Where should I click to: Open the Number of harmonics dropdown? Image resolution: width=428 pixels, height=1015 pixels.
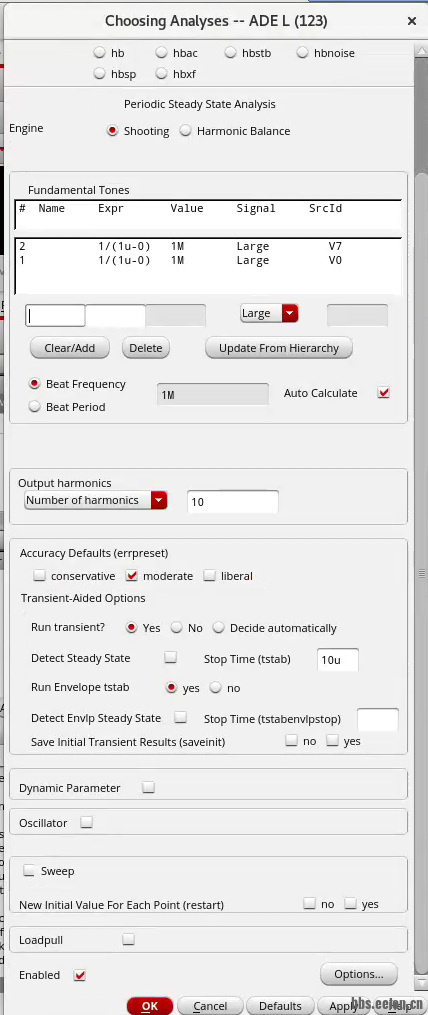pyautogui.click(x=96, y=500)
